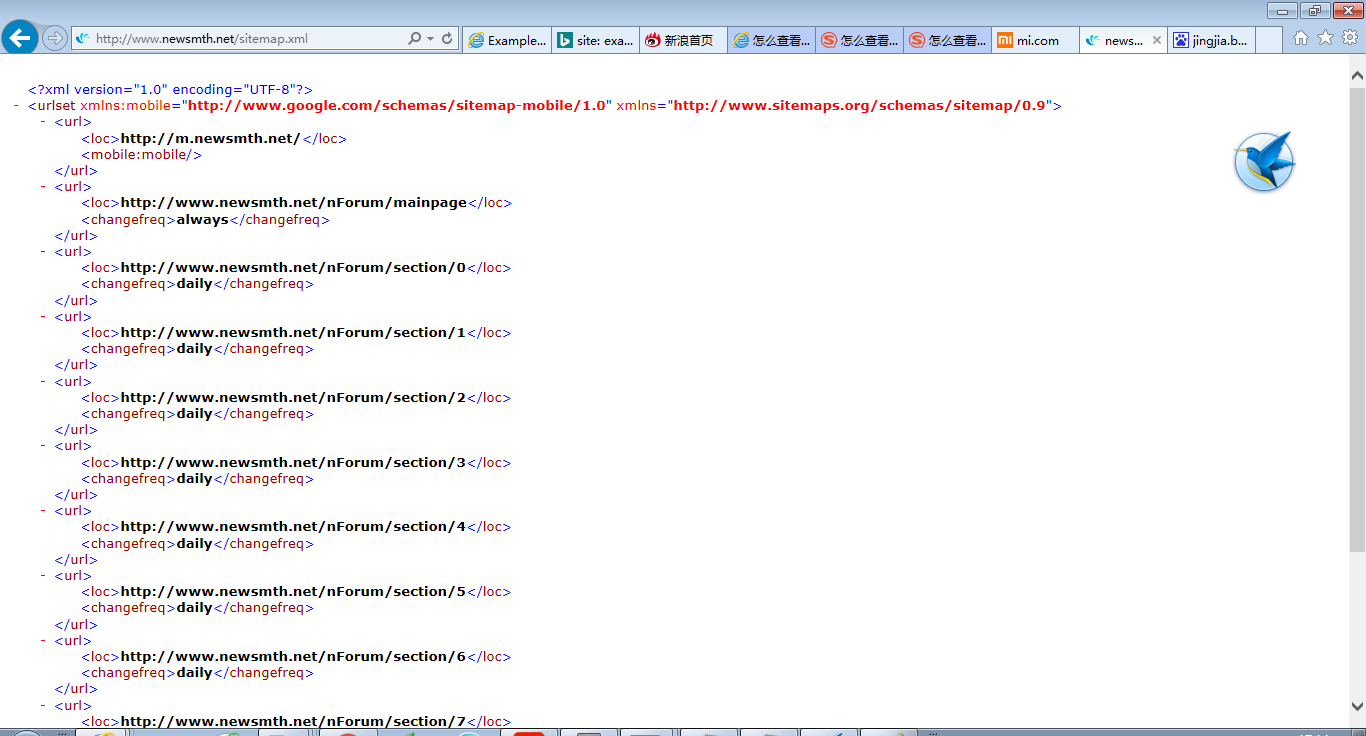Click the vertical scrollbar down arrow
Screen dimensions: 1366x736
point(1357,706)
